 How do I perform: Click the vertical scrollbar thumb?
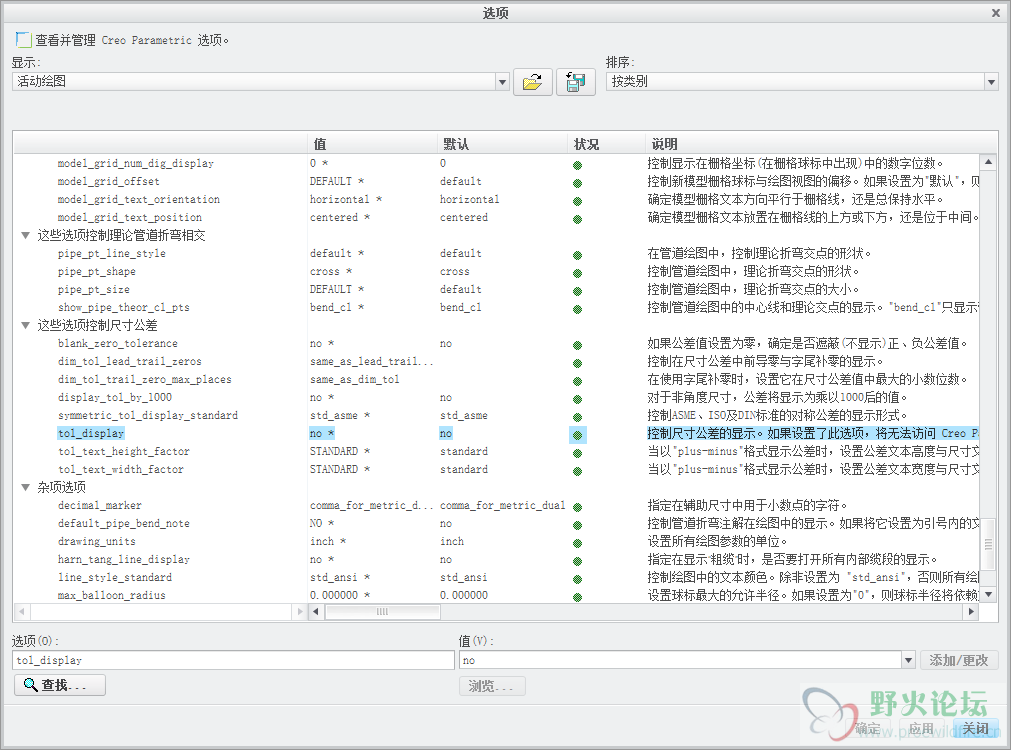(x=988, y=544)
